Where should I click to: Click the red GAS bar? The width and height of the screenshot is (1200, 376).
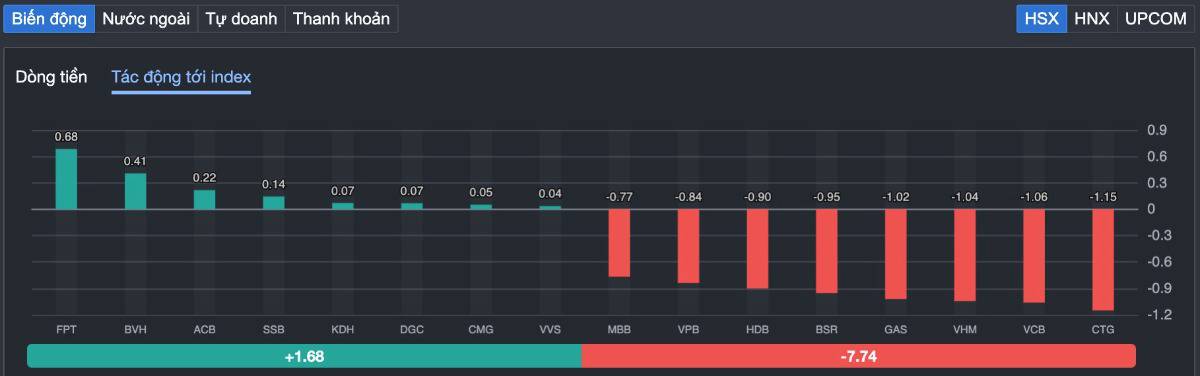[x=895, y=254]
